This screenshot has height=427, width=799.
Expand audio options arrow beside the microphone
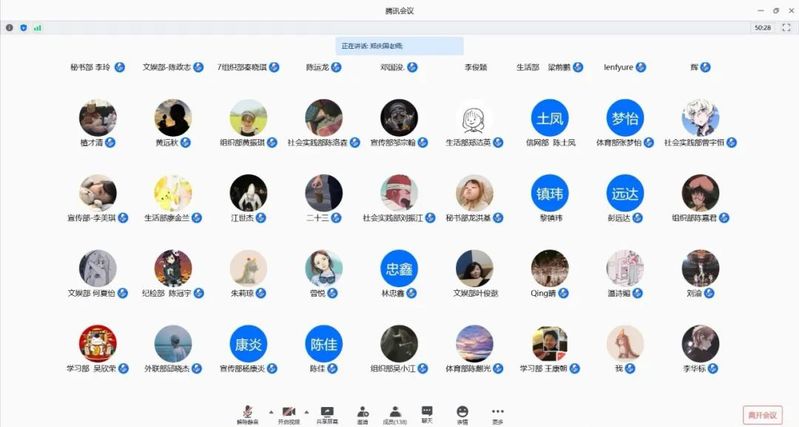(269, 411)
